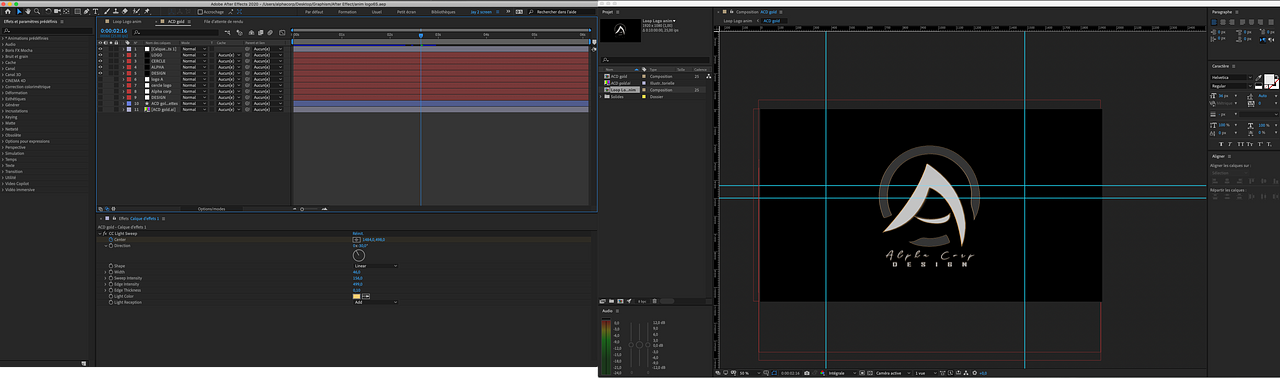Open the 50% magnification dropdown in viewer
This screenshot has height=378, width=1280.
coord(750,373)
